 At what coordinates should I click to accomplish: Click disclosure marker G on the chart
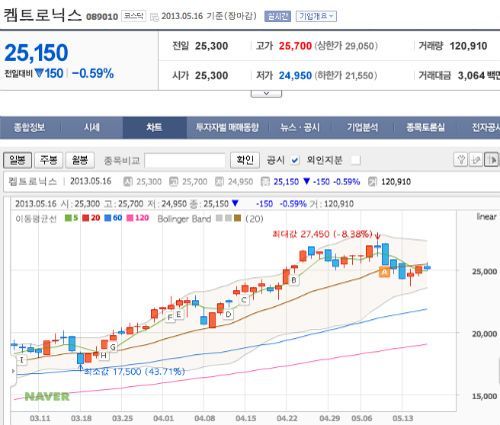(113, 347)
